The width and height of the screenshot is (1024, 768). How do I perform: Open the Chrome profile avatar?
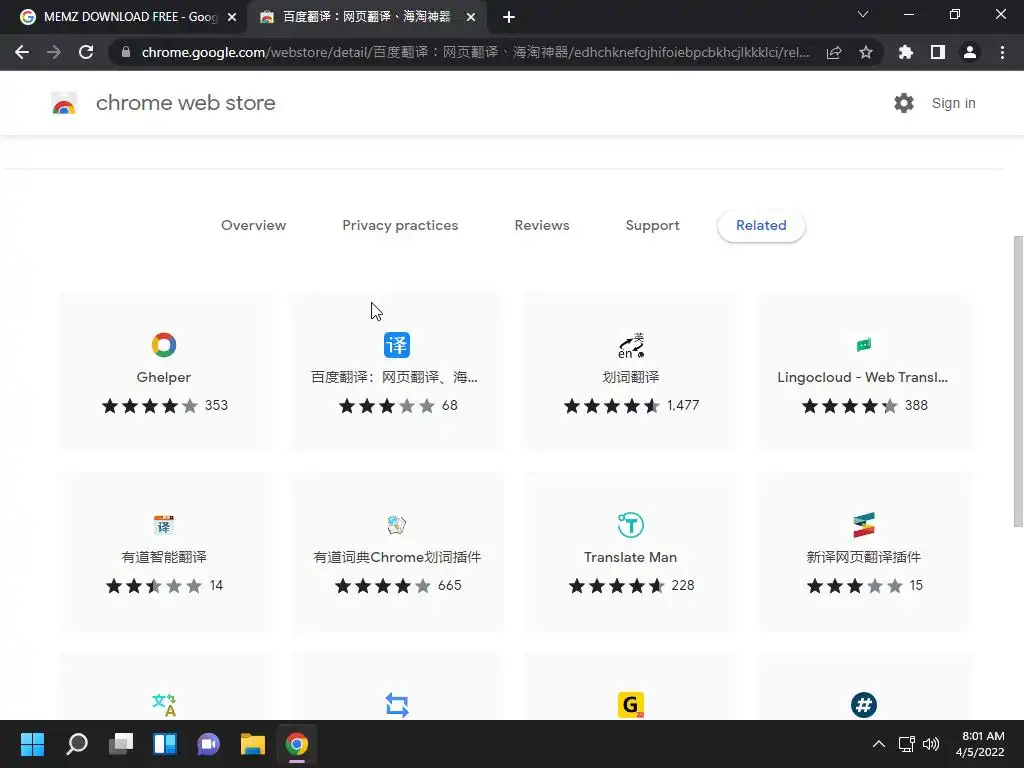tap(970, 52)
